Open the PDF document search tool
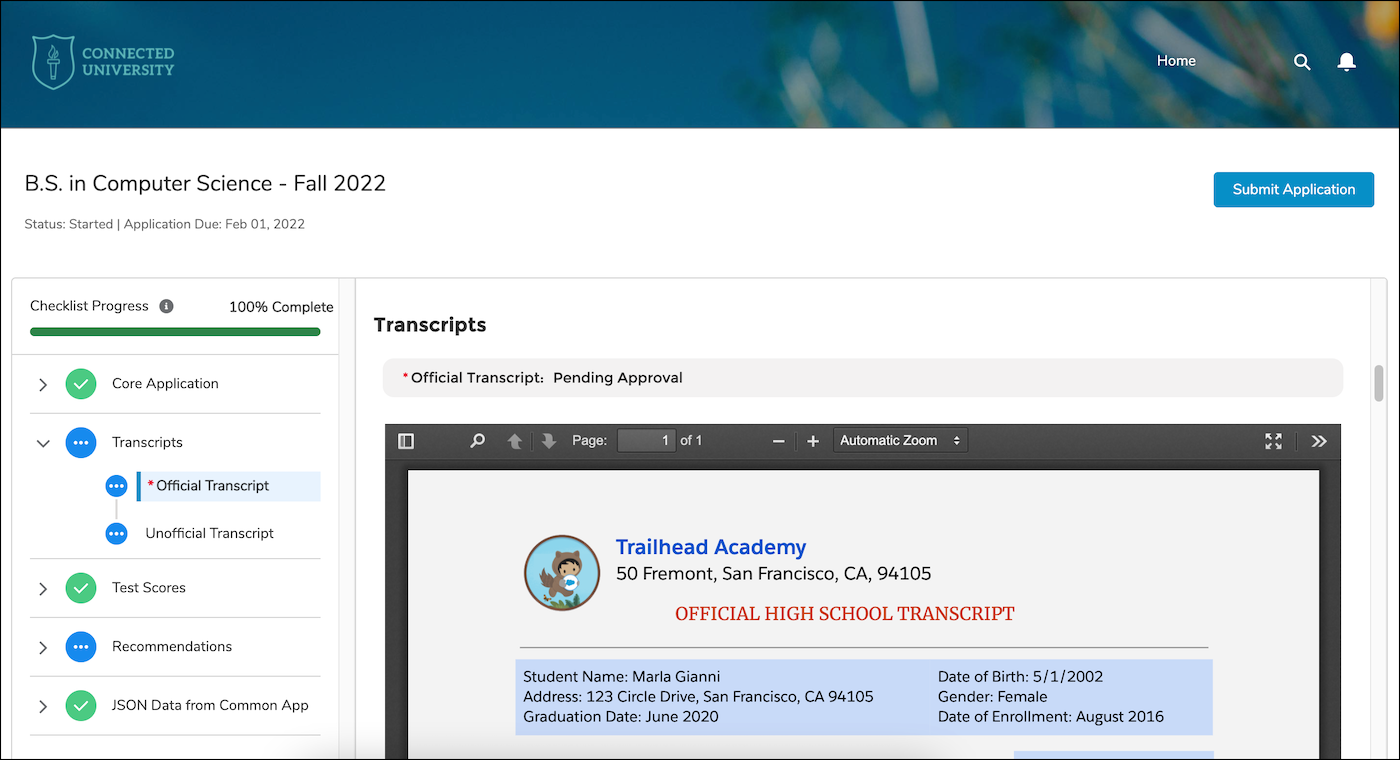The height and width of the screenshot is (760, 1400). pyautogui.click(x=477, y=440)
